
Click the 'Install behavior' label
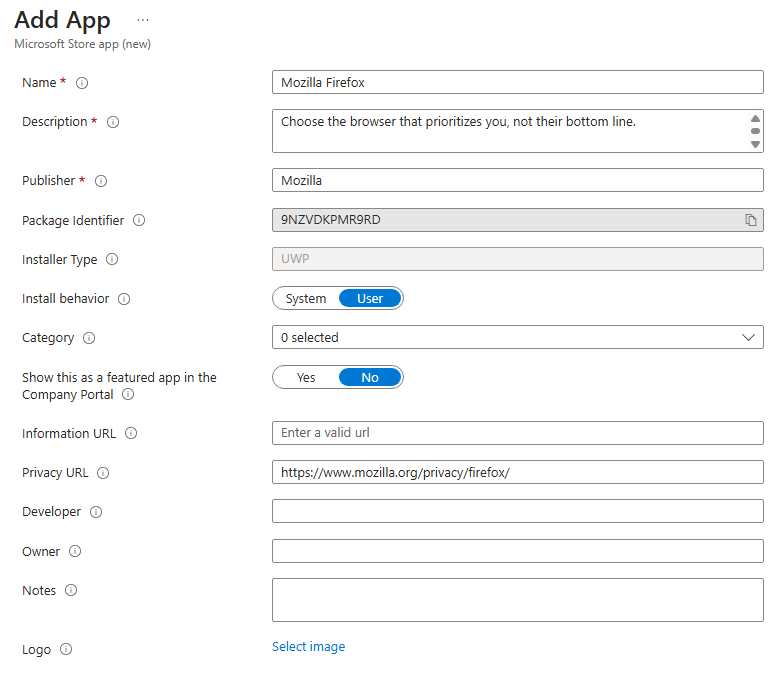65,299
